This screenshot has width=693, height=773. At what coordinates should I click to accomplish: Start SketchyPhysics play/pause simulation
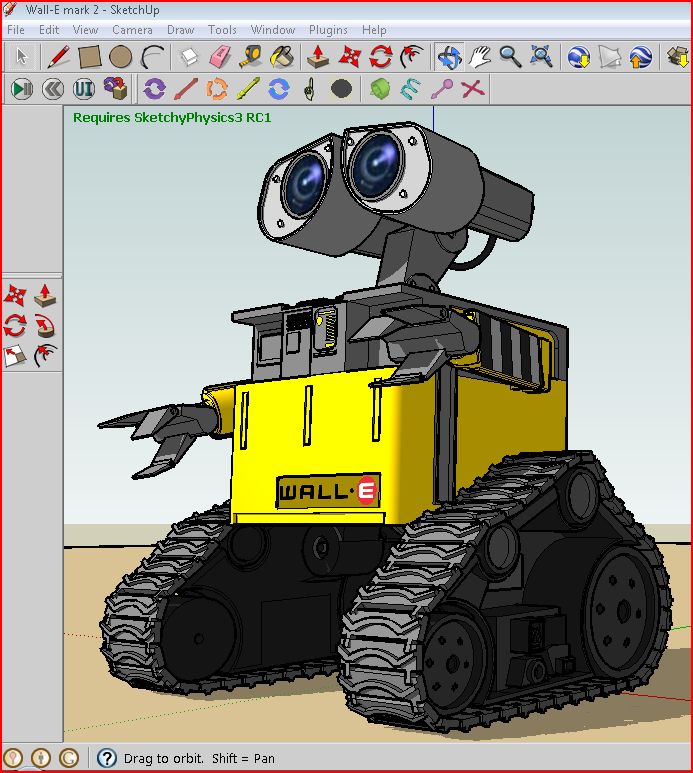(22, 89)
